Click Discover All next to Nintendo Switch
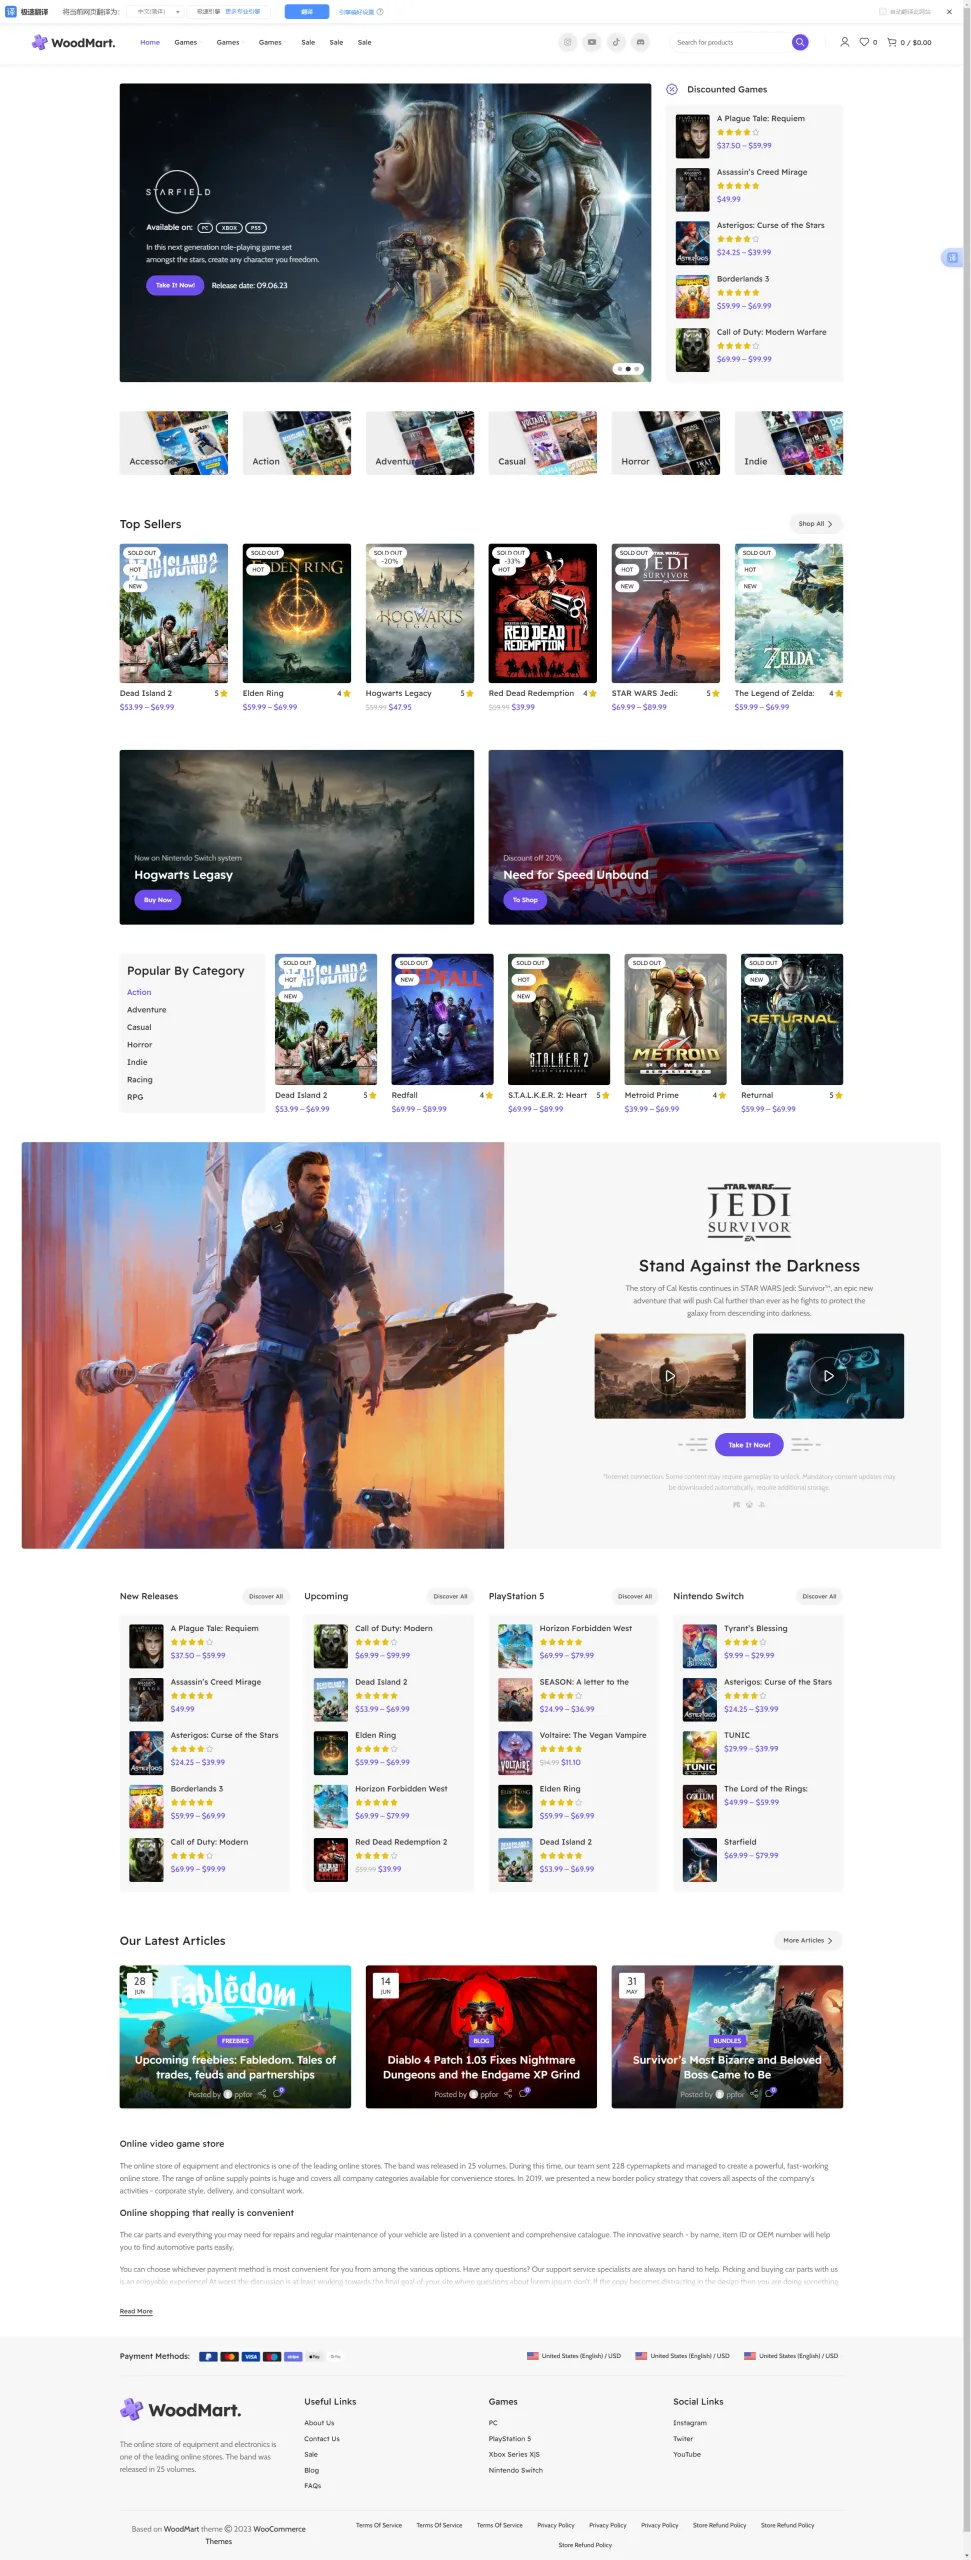The height and width of the screenshot is (2560, 971). [820, 1596]
